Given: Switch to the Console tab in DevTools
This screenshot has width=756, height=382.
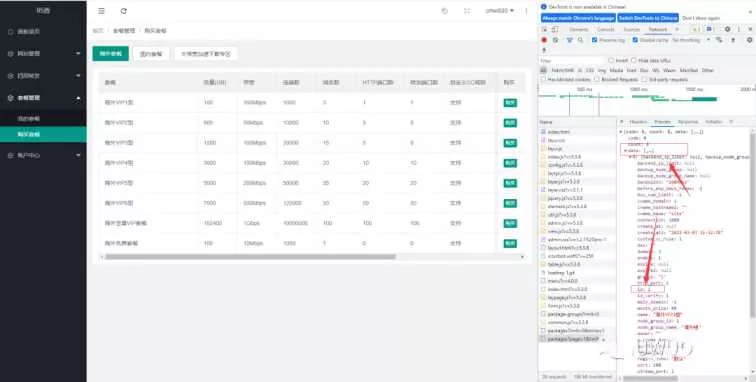Looking at the screenshot, I should [606, 29].
